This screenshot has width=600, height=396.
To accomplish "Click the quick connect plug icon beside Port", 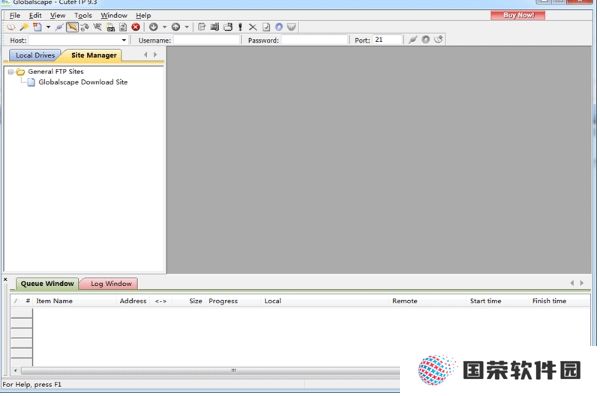I will [x=412, y=40].
